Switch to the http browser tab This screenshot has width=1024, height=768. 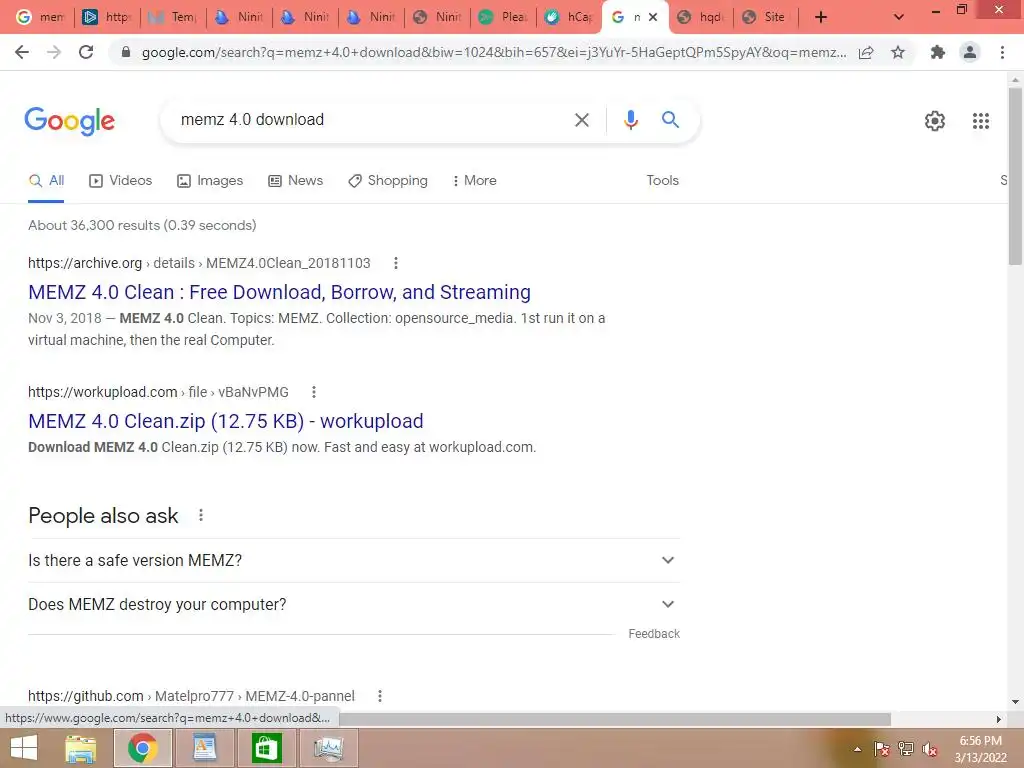click(x=107, y=18)
